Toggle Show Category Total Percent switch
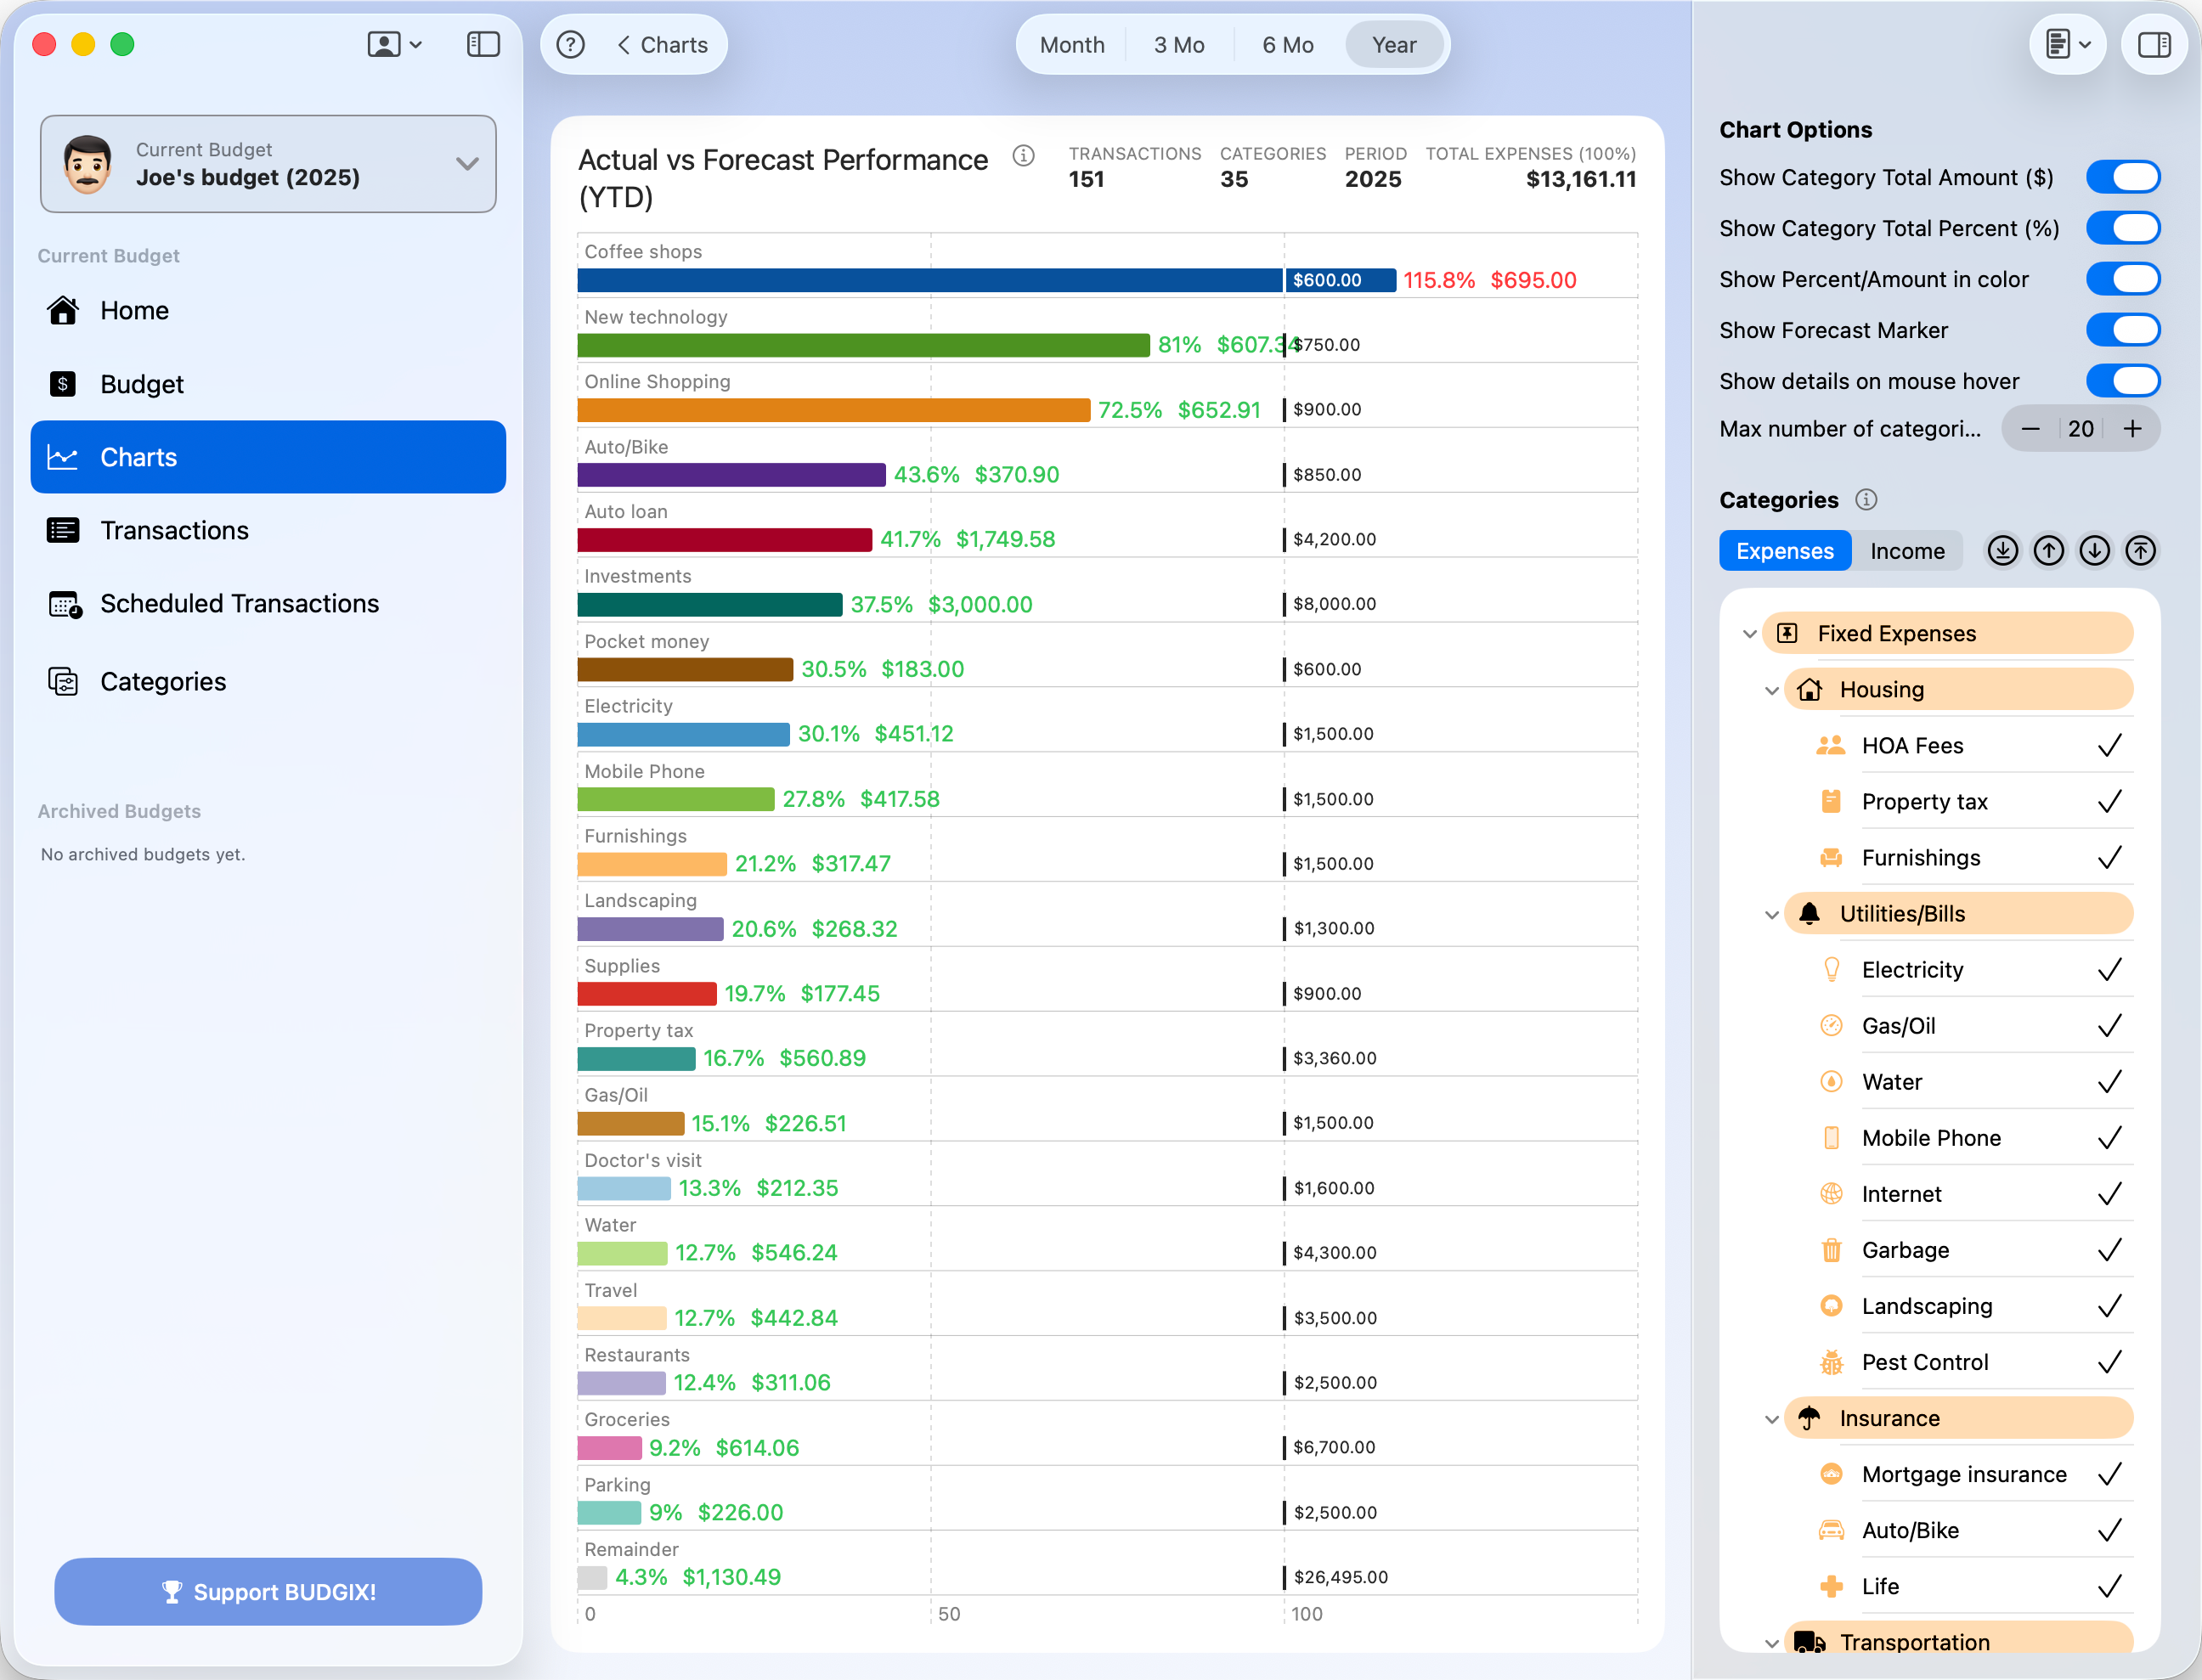Screen dimensions: 2202x1680 (2122, 228)
